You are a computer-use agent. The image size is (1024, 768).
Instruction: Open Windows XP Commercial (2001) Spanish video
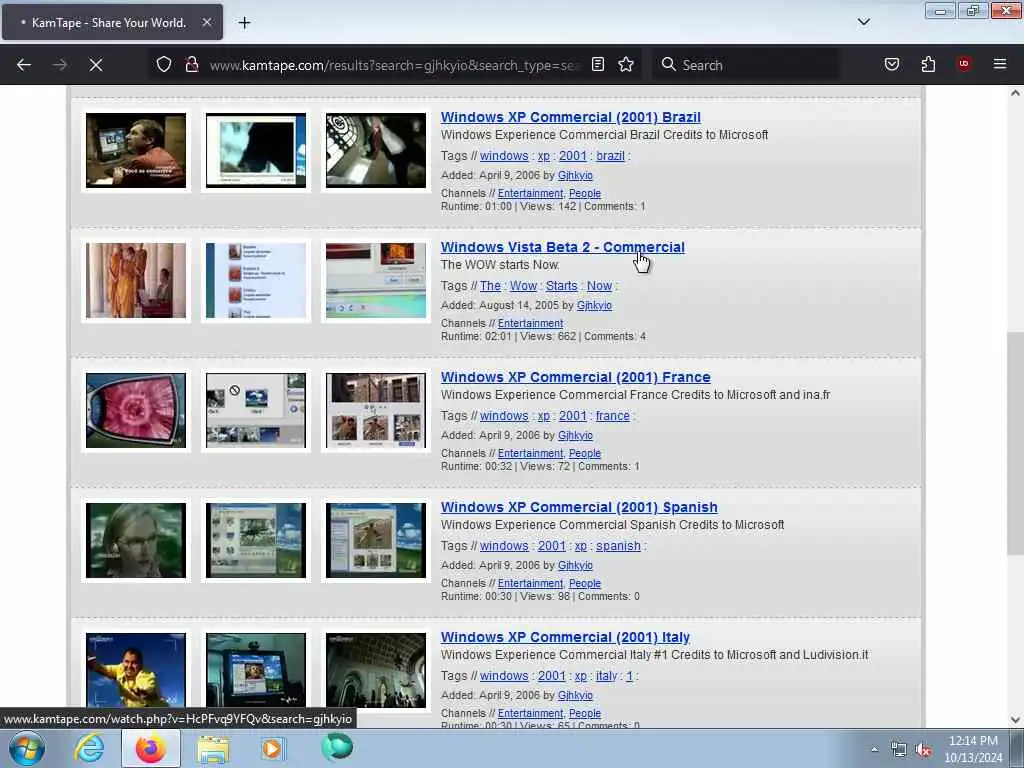pyautogui.click(x=579, y=507)
